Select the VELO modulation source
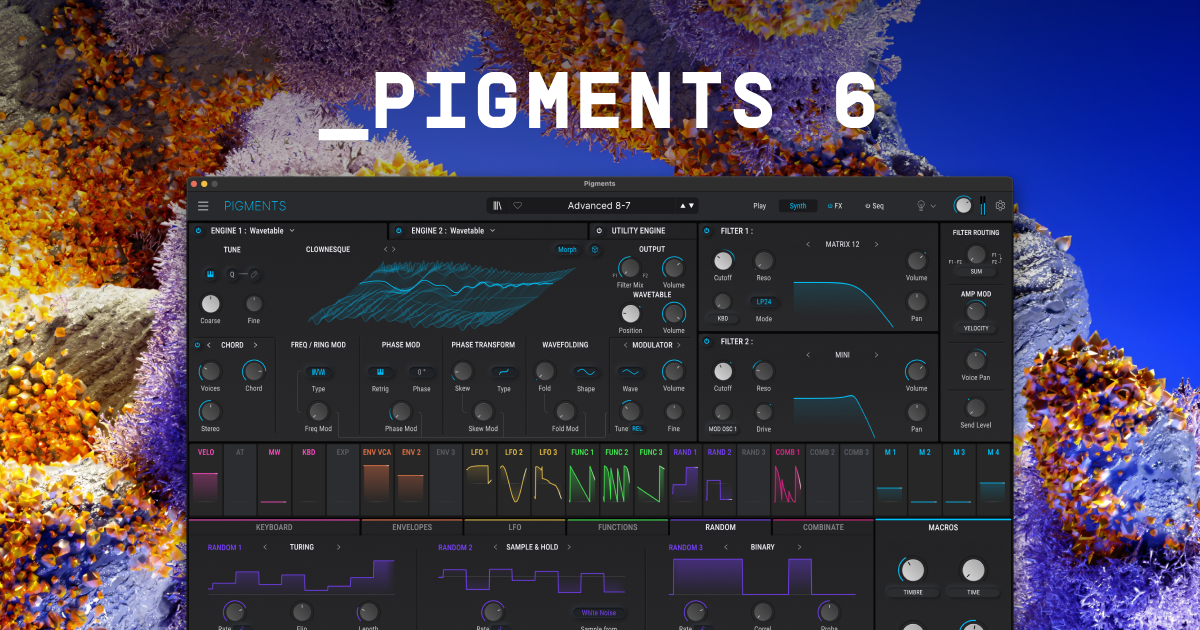Screen dimensions: 1200x630 coord(206,479)
